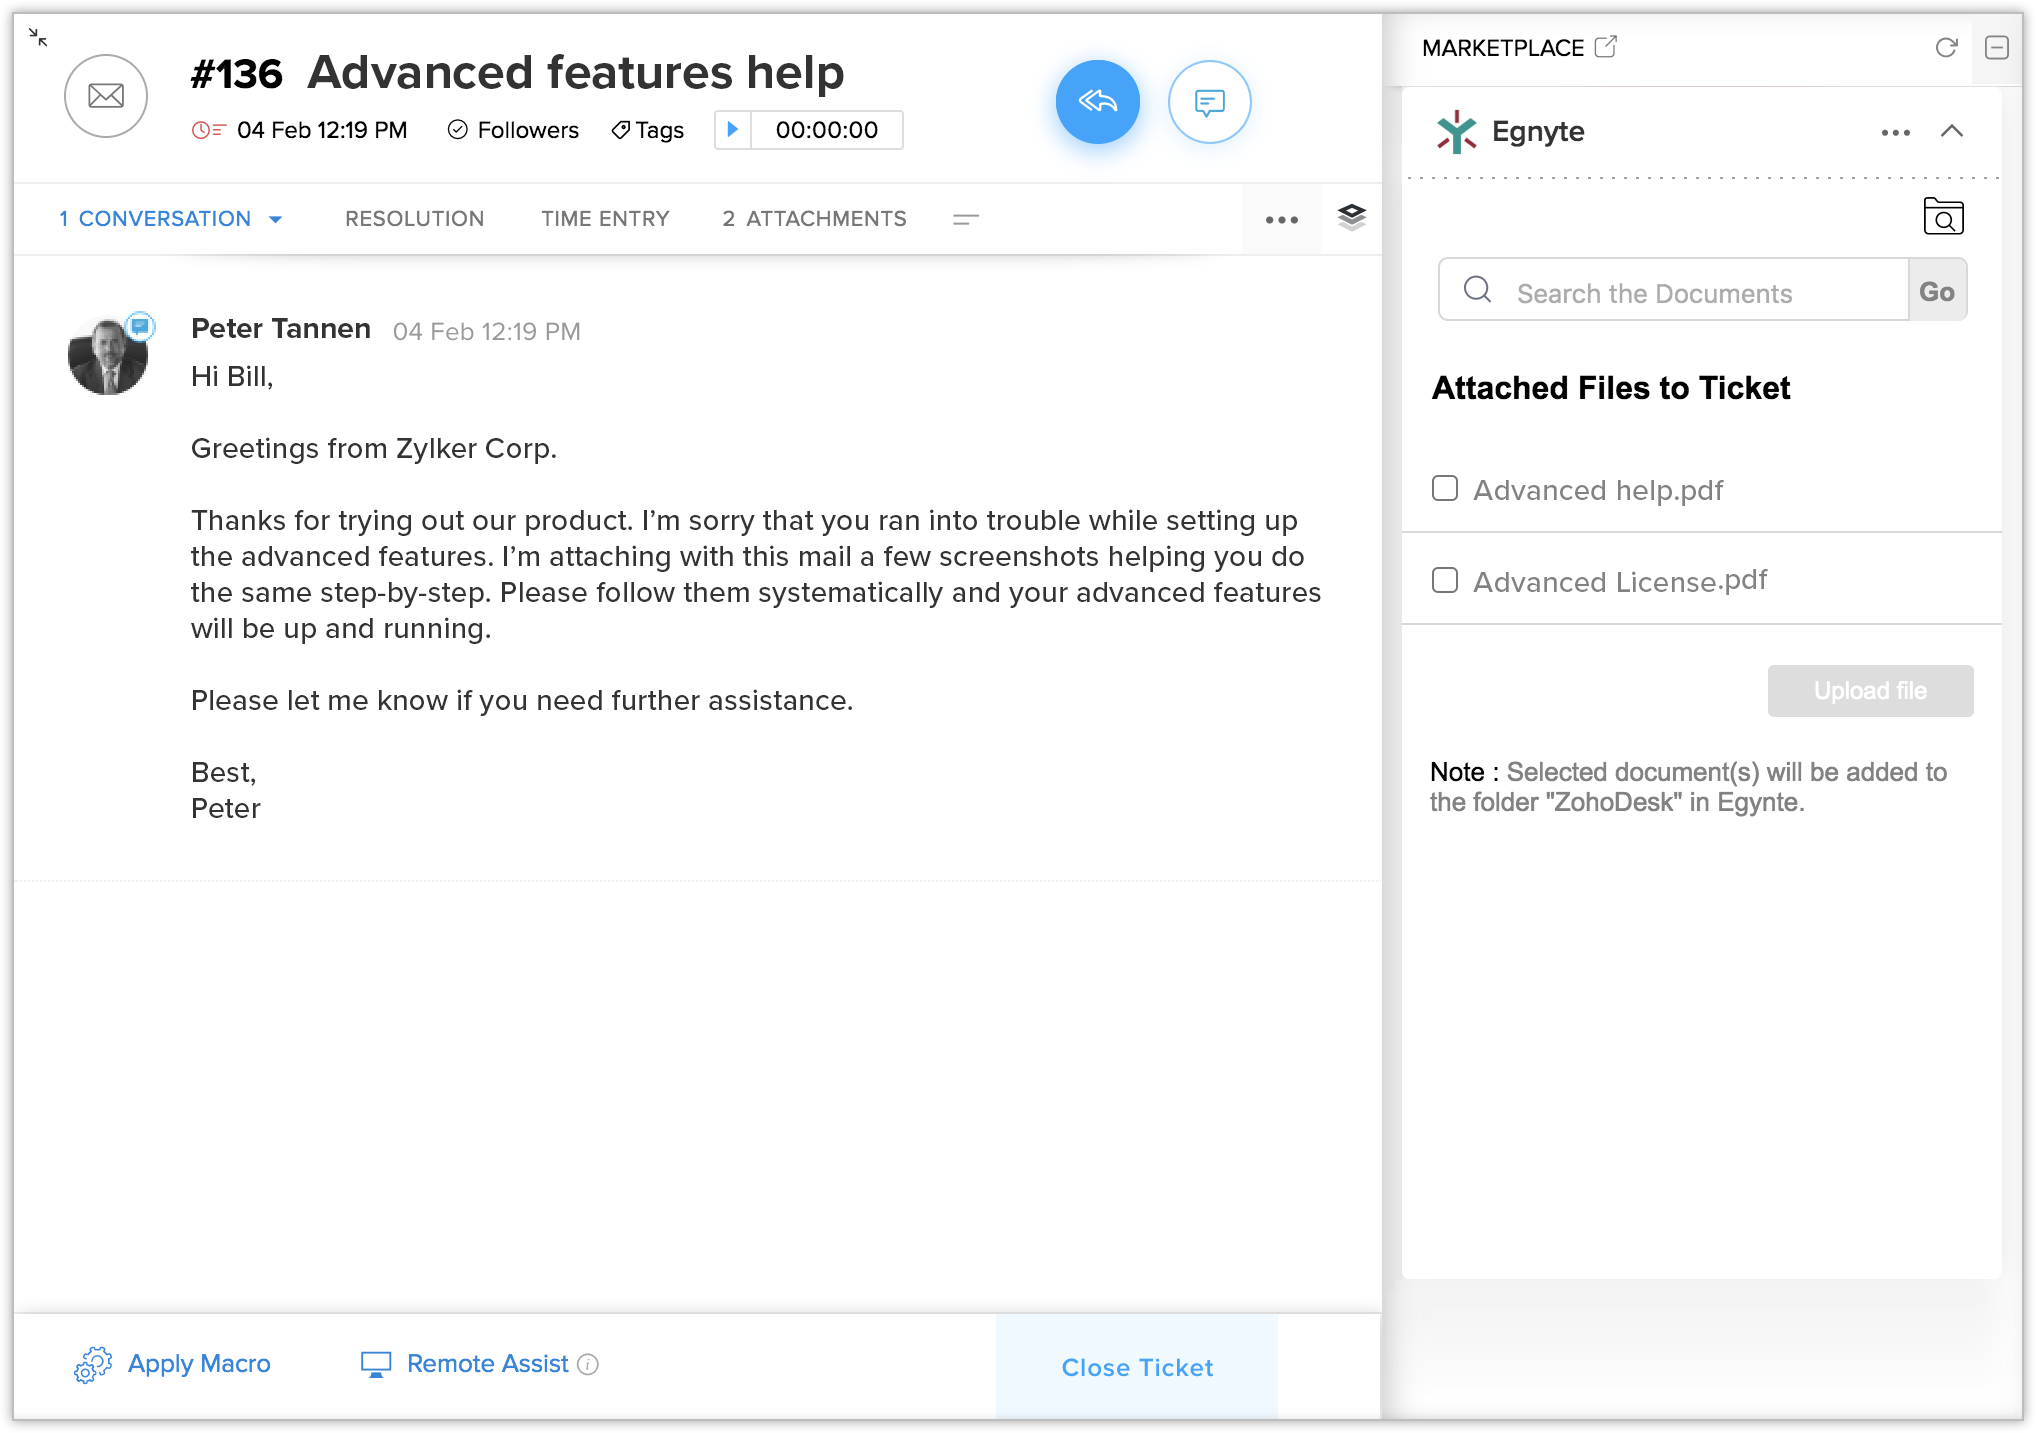Collapse the Egnyte widget chevron
This screenshot has width=2036, height=1433.
(x=1951, y=131)
